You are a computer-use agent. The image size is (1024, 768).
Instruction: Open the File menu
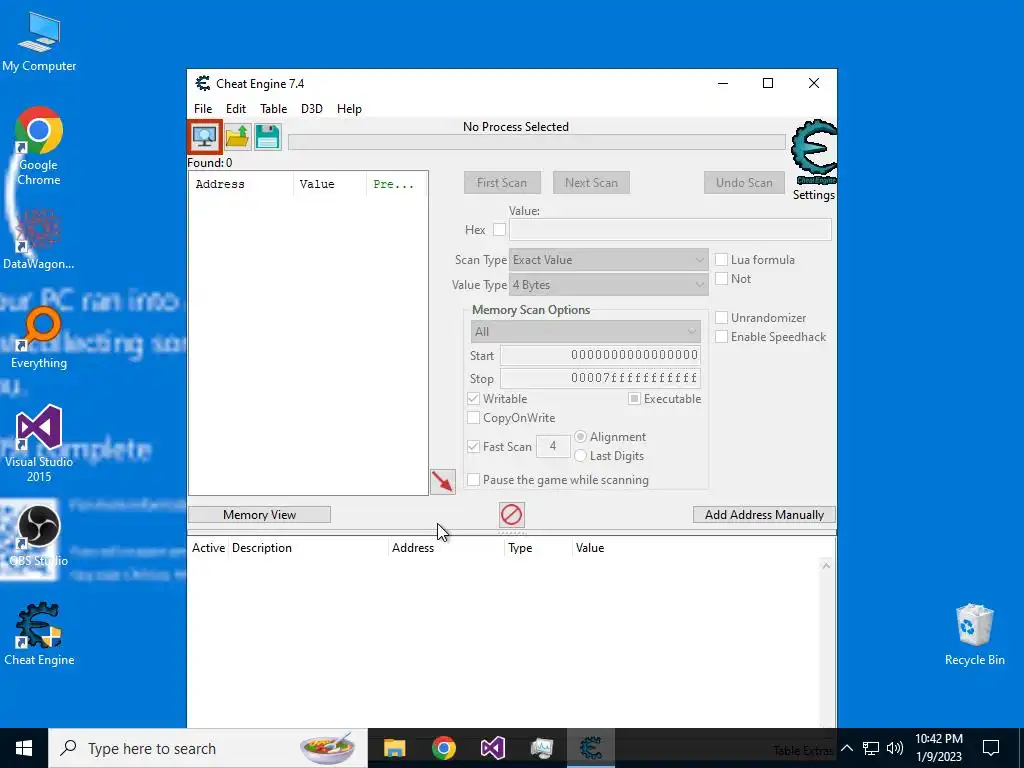(x=202, y=108)
